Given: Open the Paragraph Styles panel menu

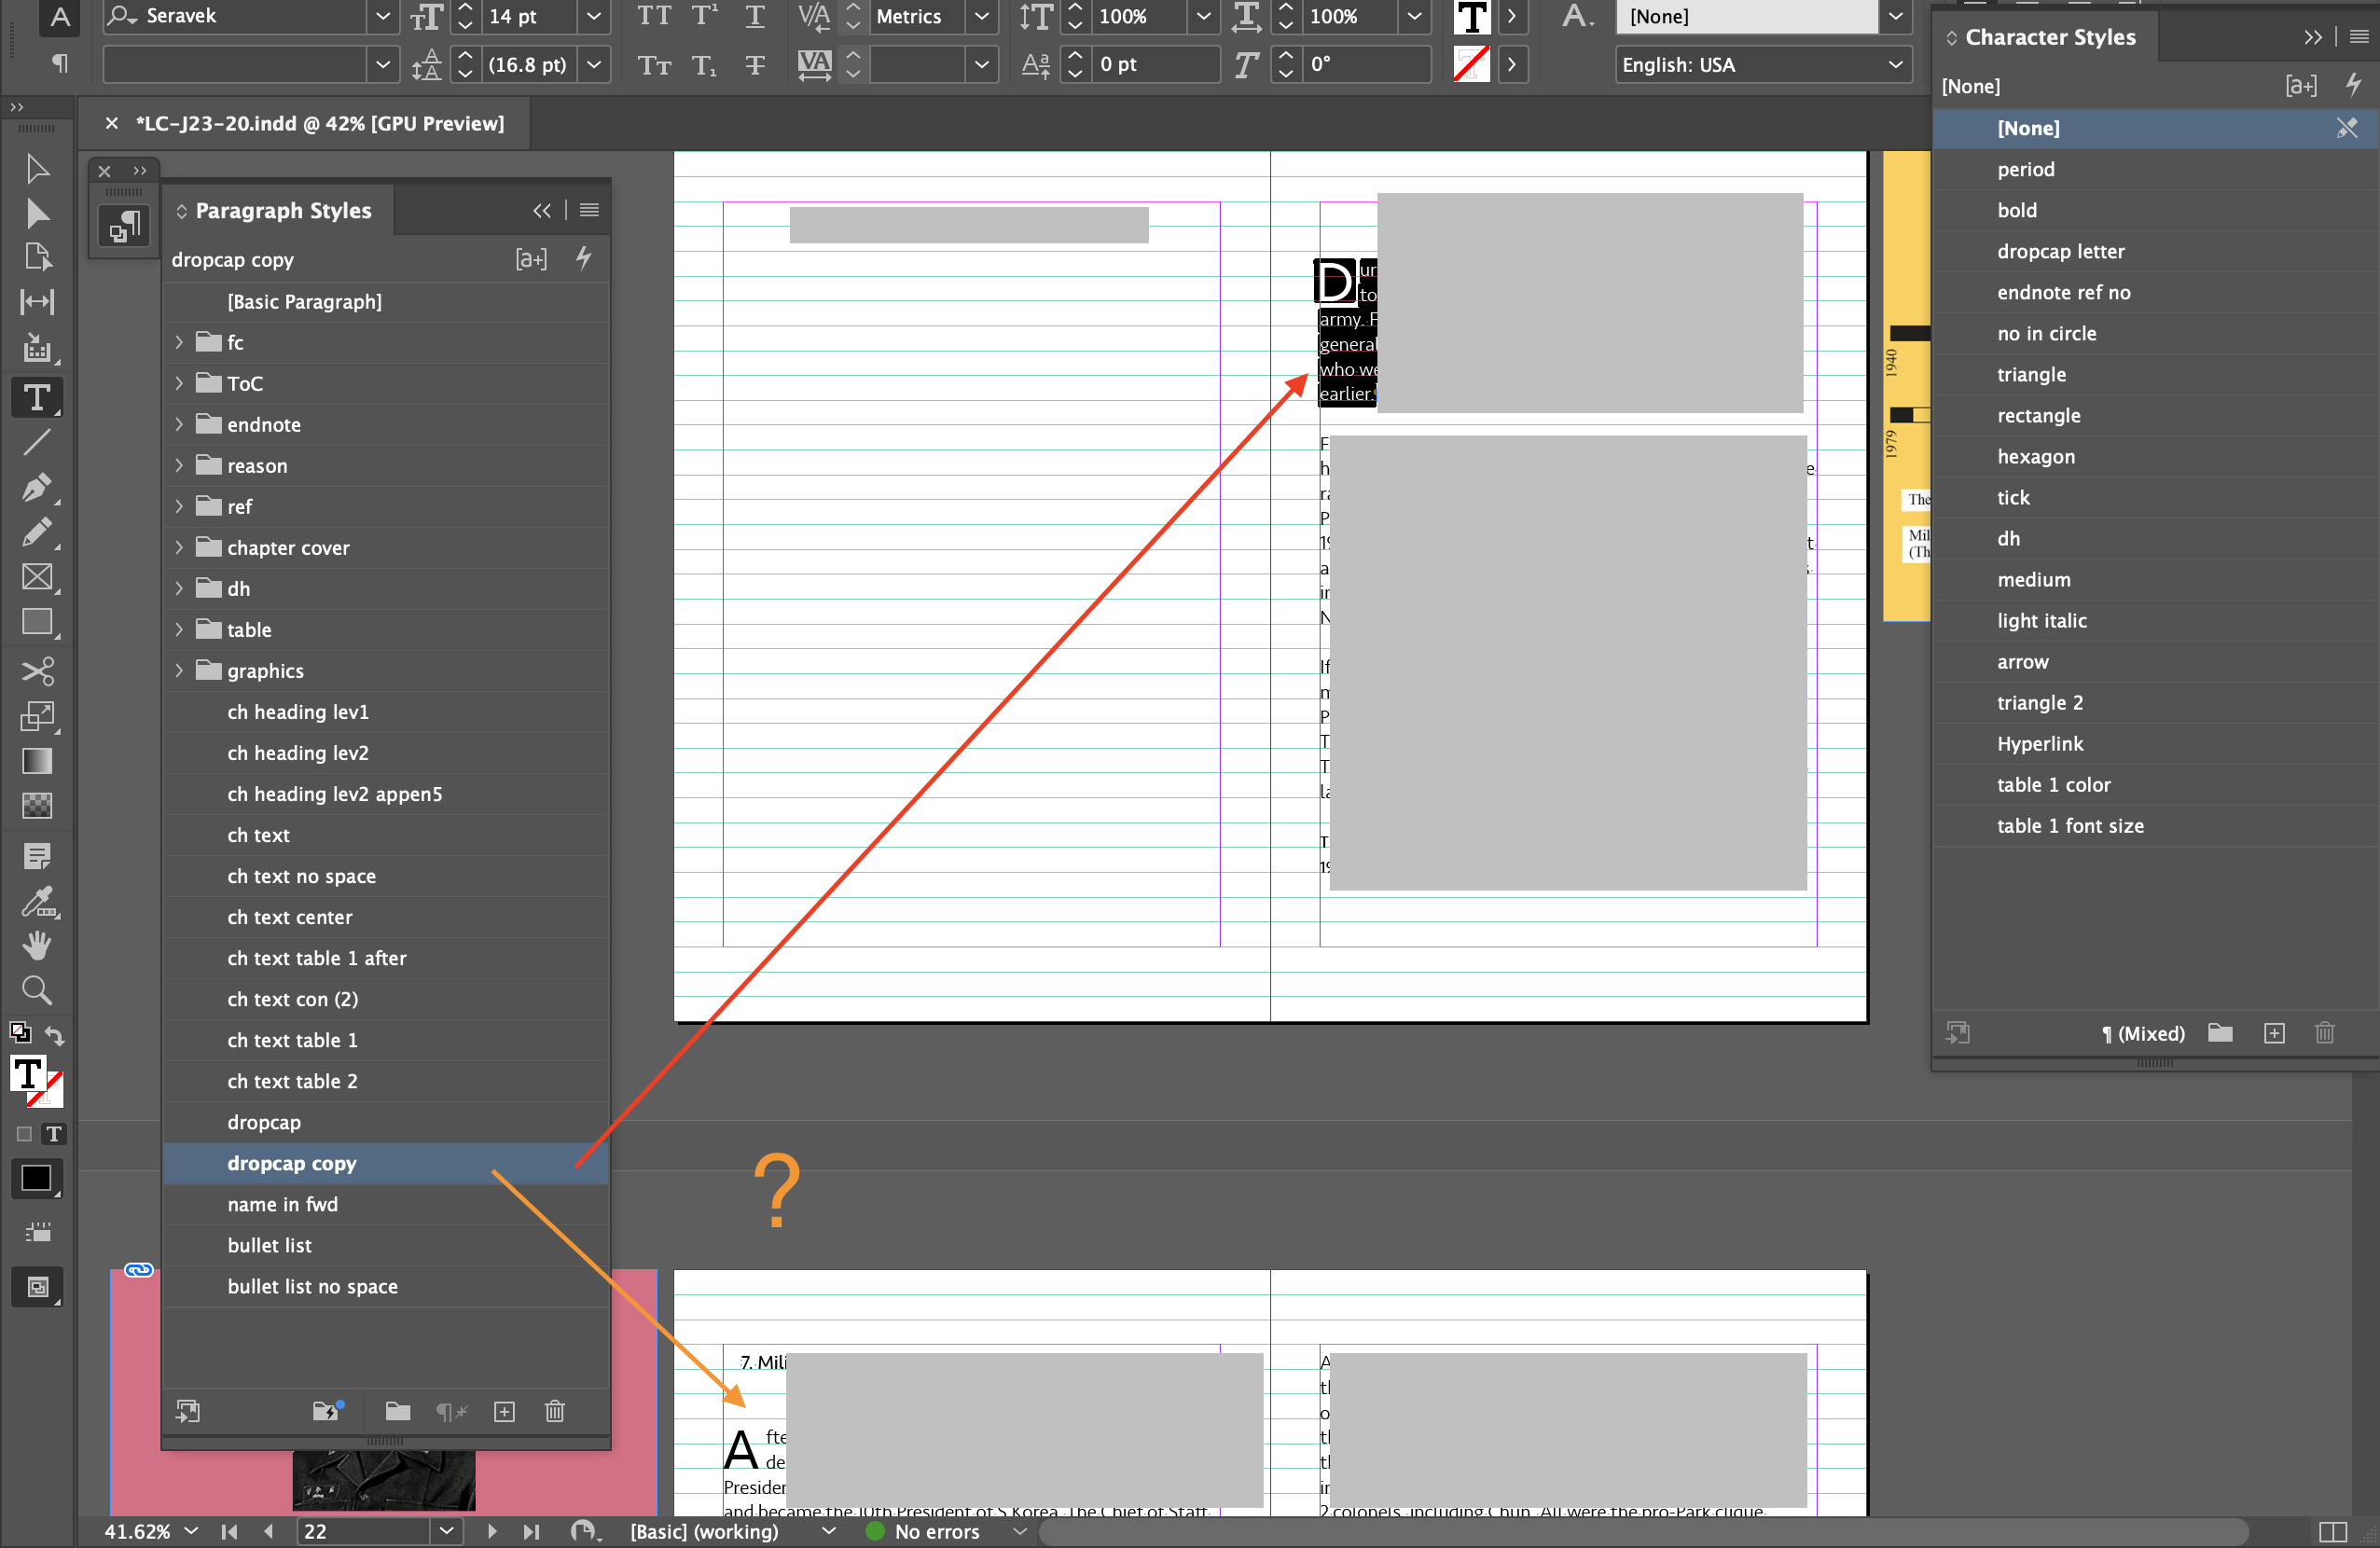Looking at the screenshot, I should click(x=588, y=210).
